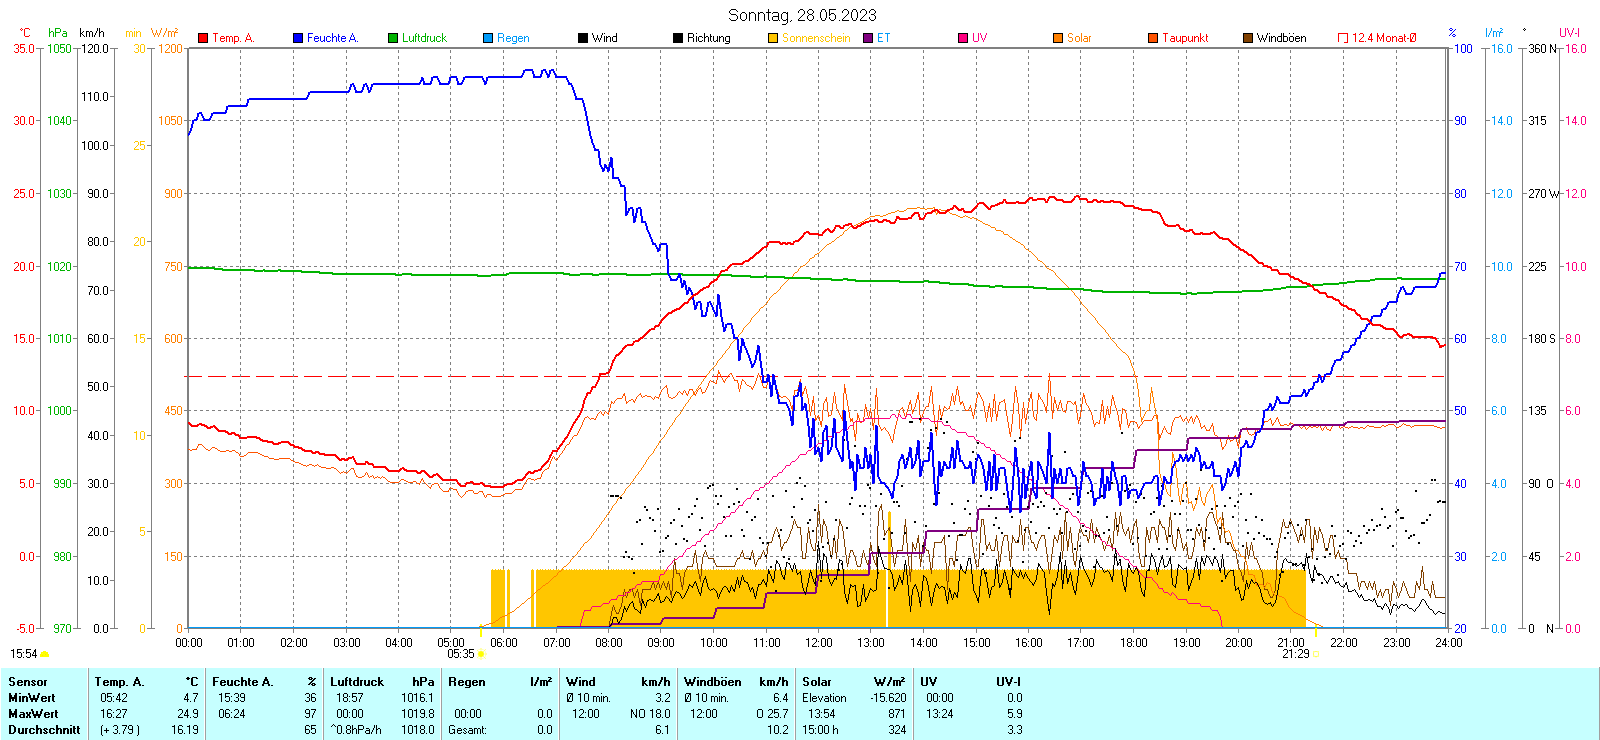
Task: Click the blue Feuchte A. legend square
Action: click(298, 38)
